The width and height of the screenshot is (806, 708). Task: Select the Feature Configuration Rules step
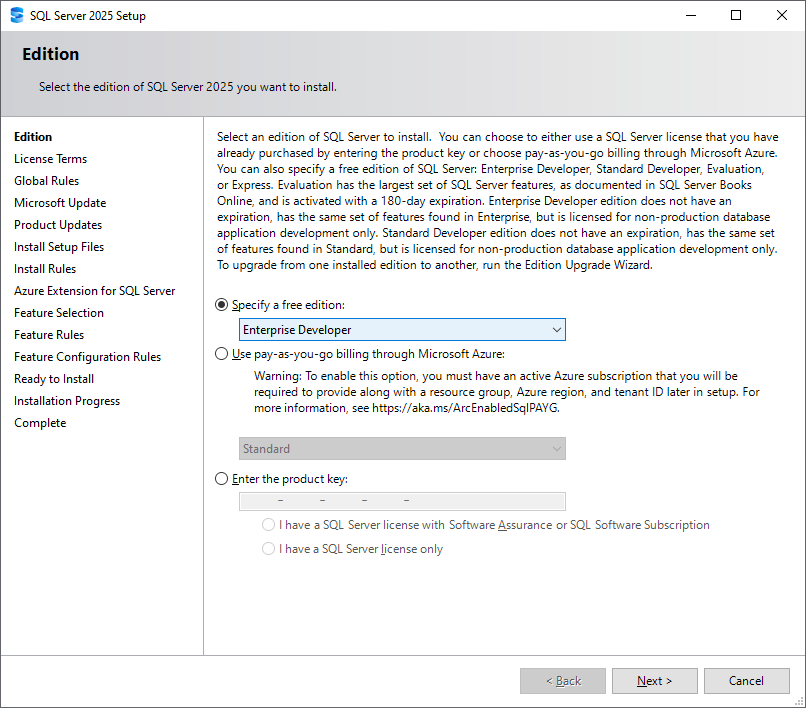pos(87,357)
